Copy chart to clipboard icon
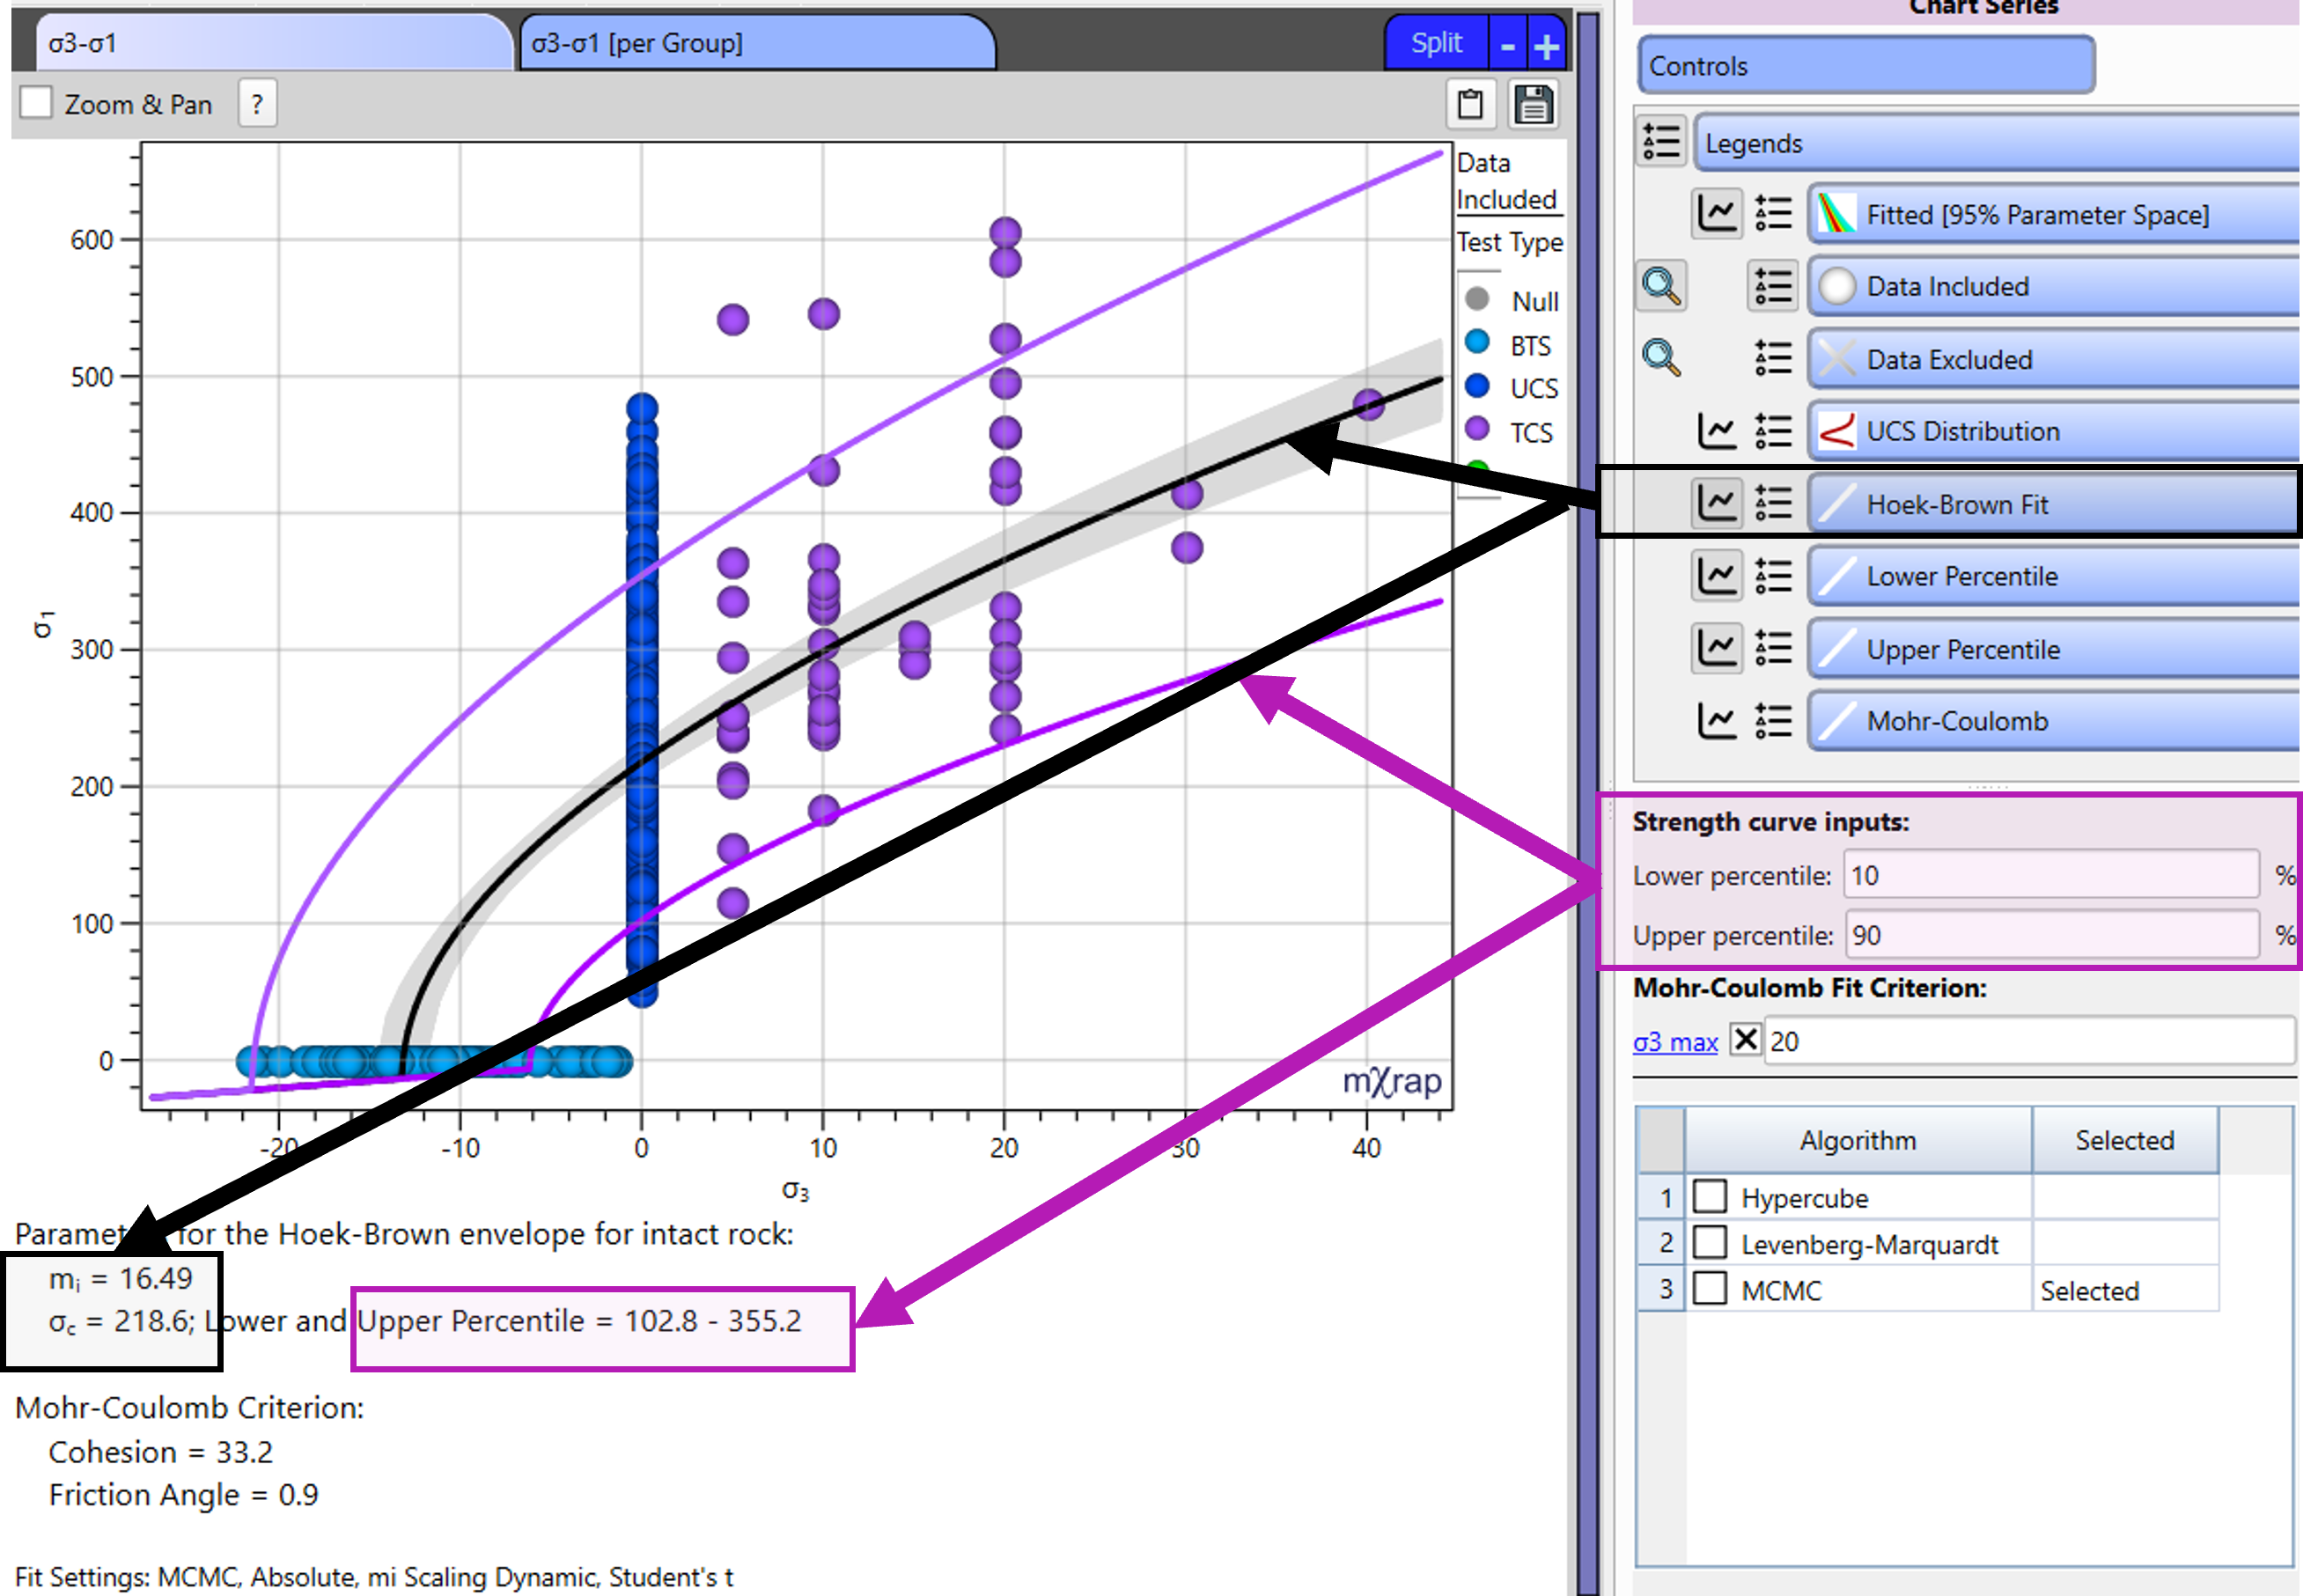Viewport: 2303px width, 1596px height. [x=1470, y=104]
